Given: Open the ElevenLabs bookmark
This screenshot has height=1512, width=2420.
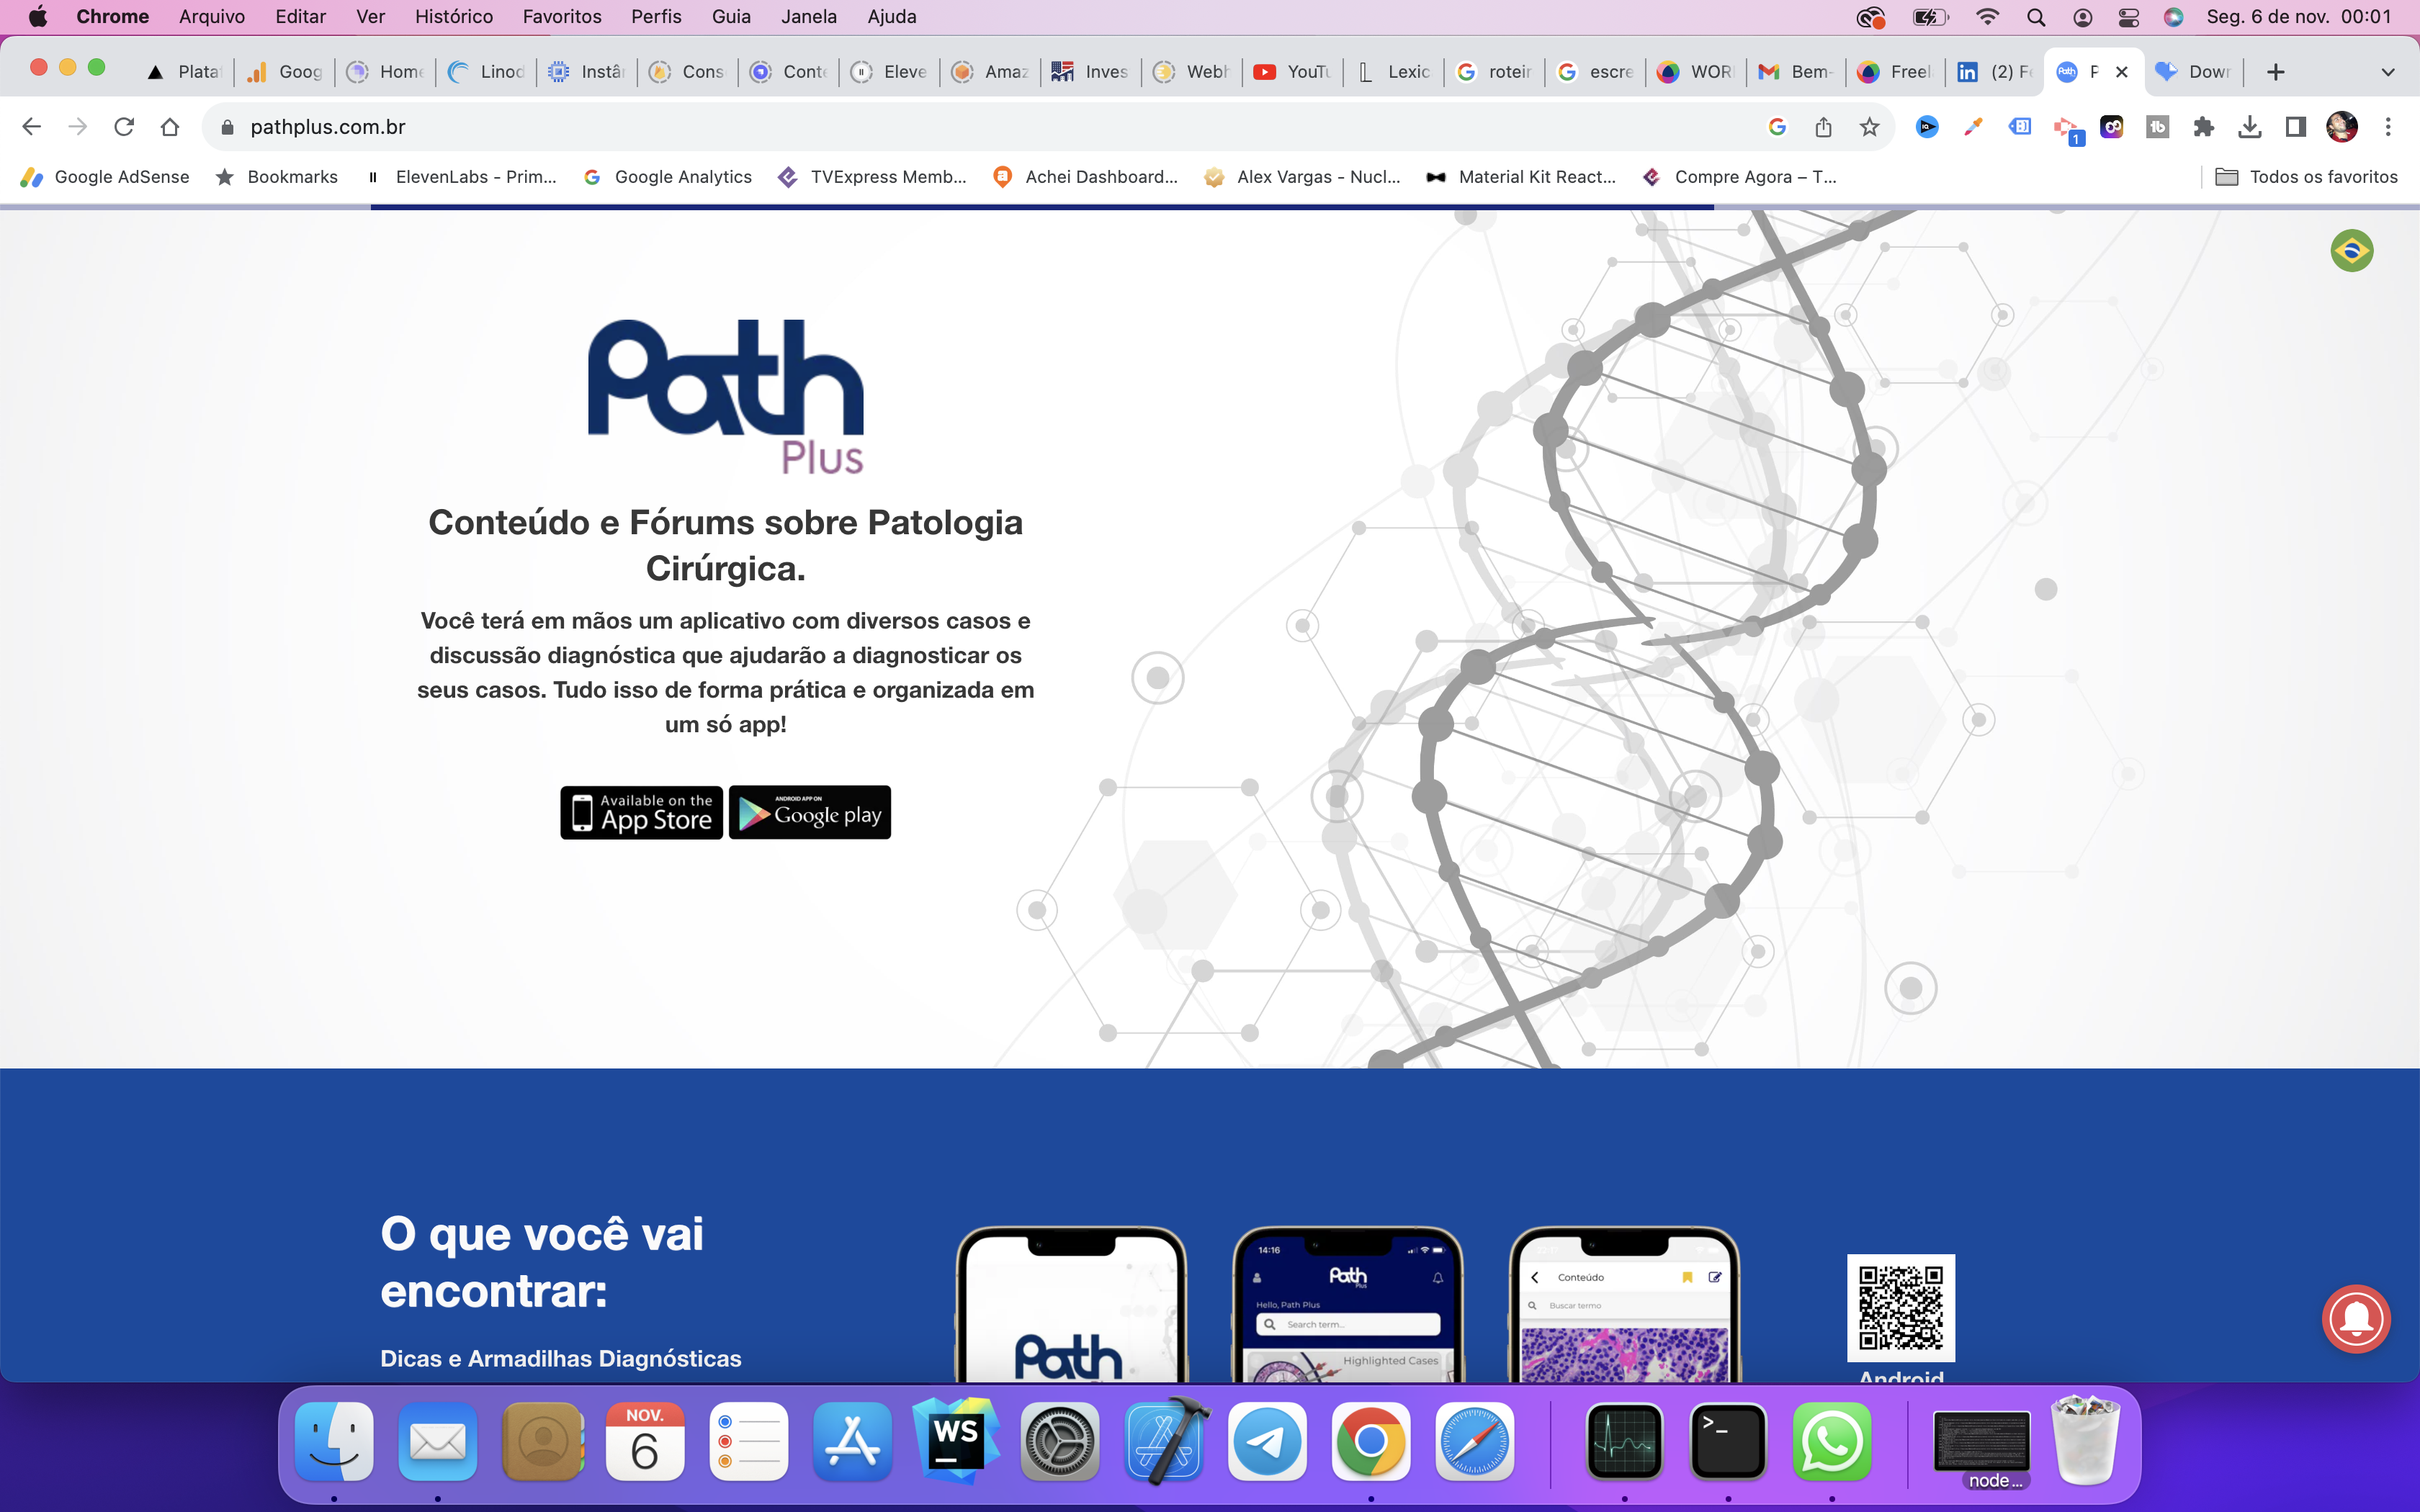Looking at the screenshot, I should tap(461, 177).
